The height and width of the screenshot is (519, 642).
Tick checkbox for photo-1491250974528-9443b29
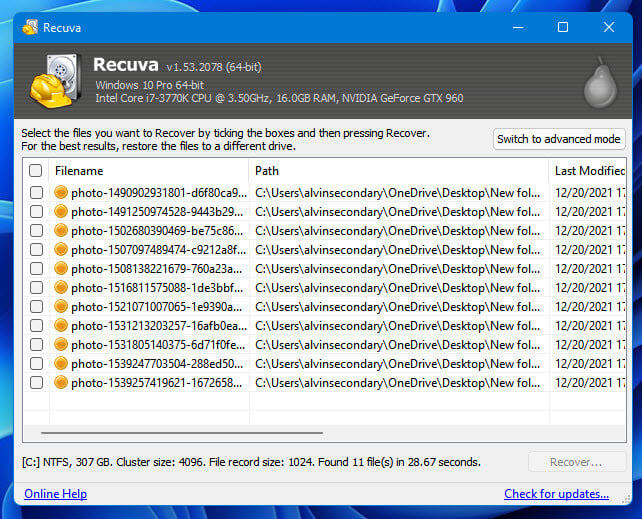point(36,211)
